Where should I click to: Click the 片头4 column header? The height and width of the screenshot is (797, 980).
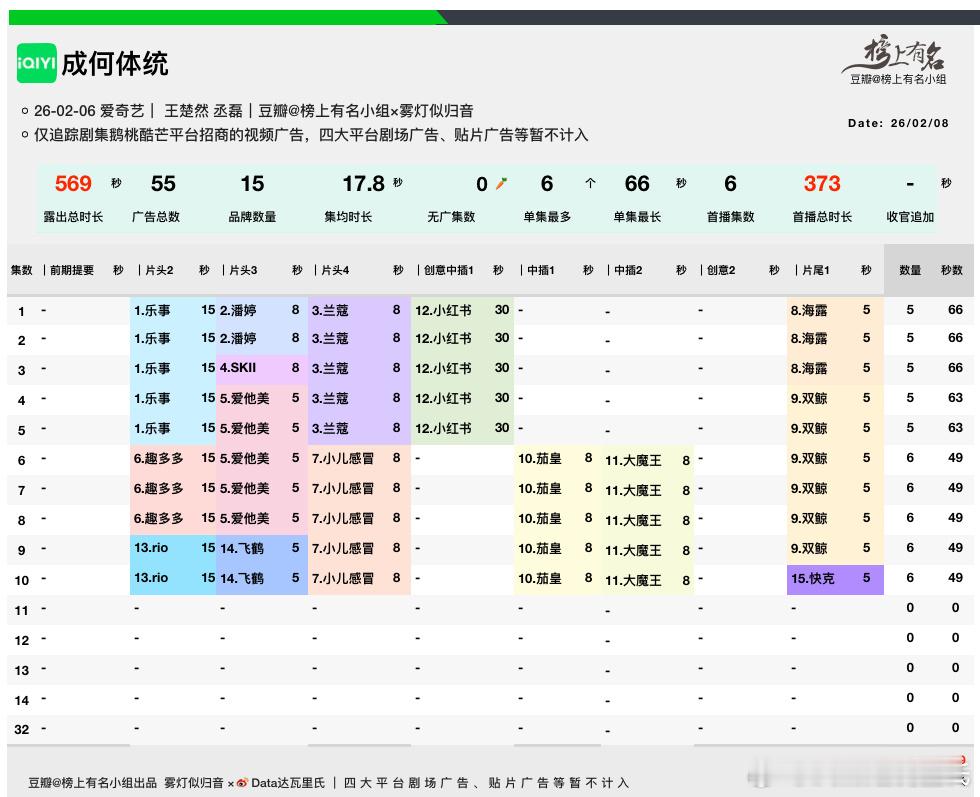335,270
